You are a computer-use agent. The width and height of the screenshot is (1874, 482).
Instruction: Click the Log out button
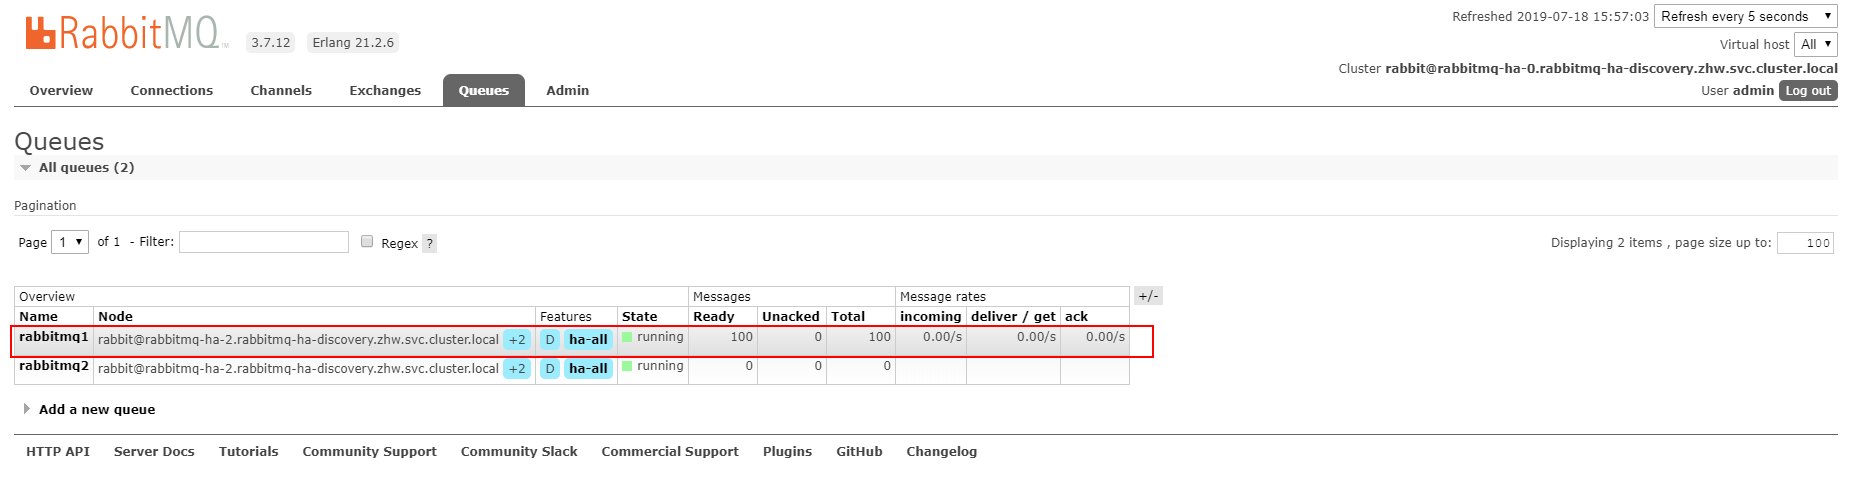coord(1808,90)
